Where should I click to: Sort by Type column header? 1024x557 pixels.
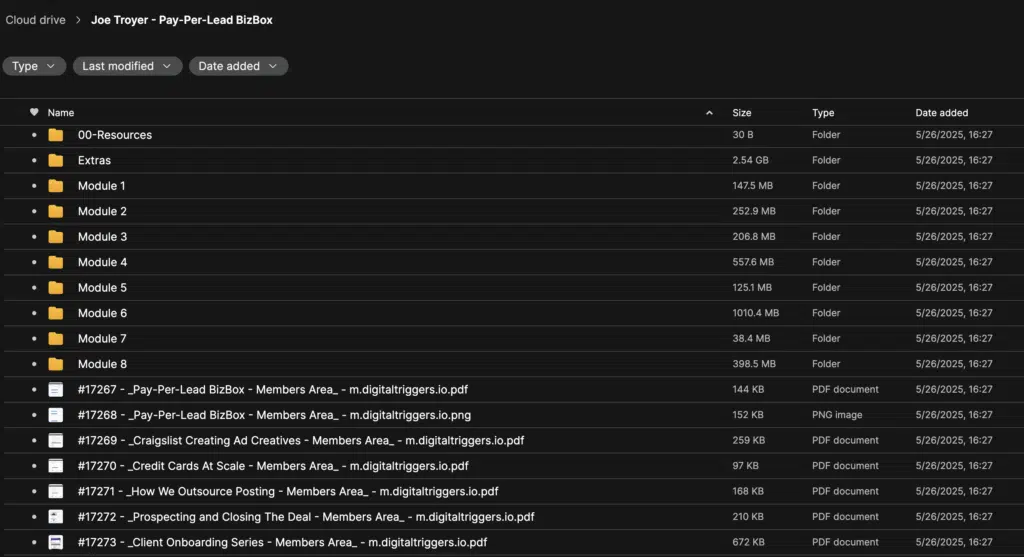pos(823,113)
